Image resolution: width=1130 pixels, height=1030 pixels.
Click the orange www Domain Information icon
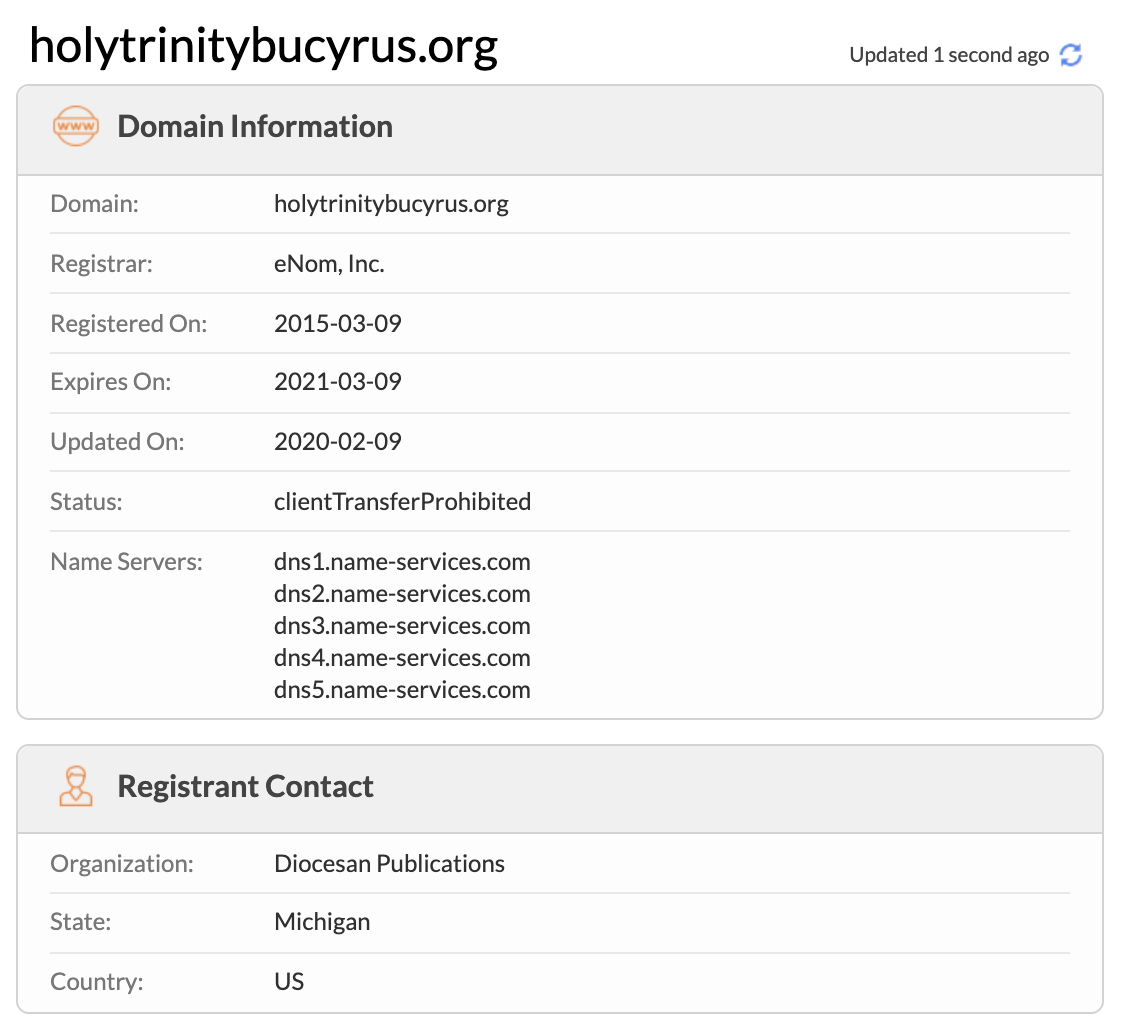76,127
